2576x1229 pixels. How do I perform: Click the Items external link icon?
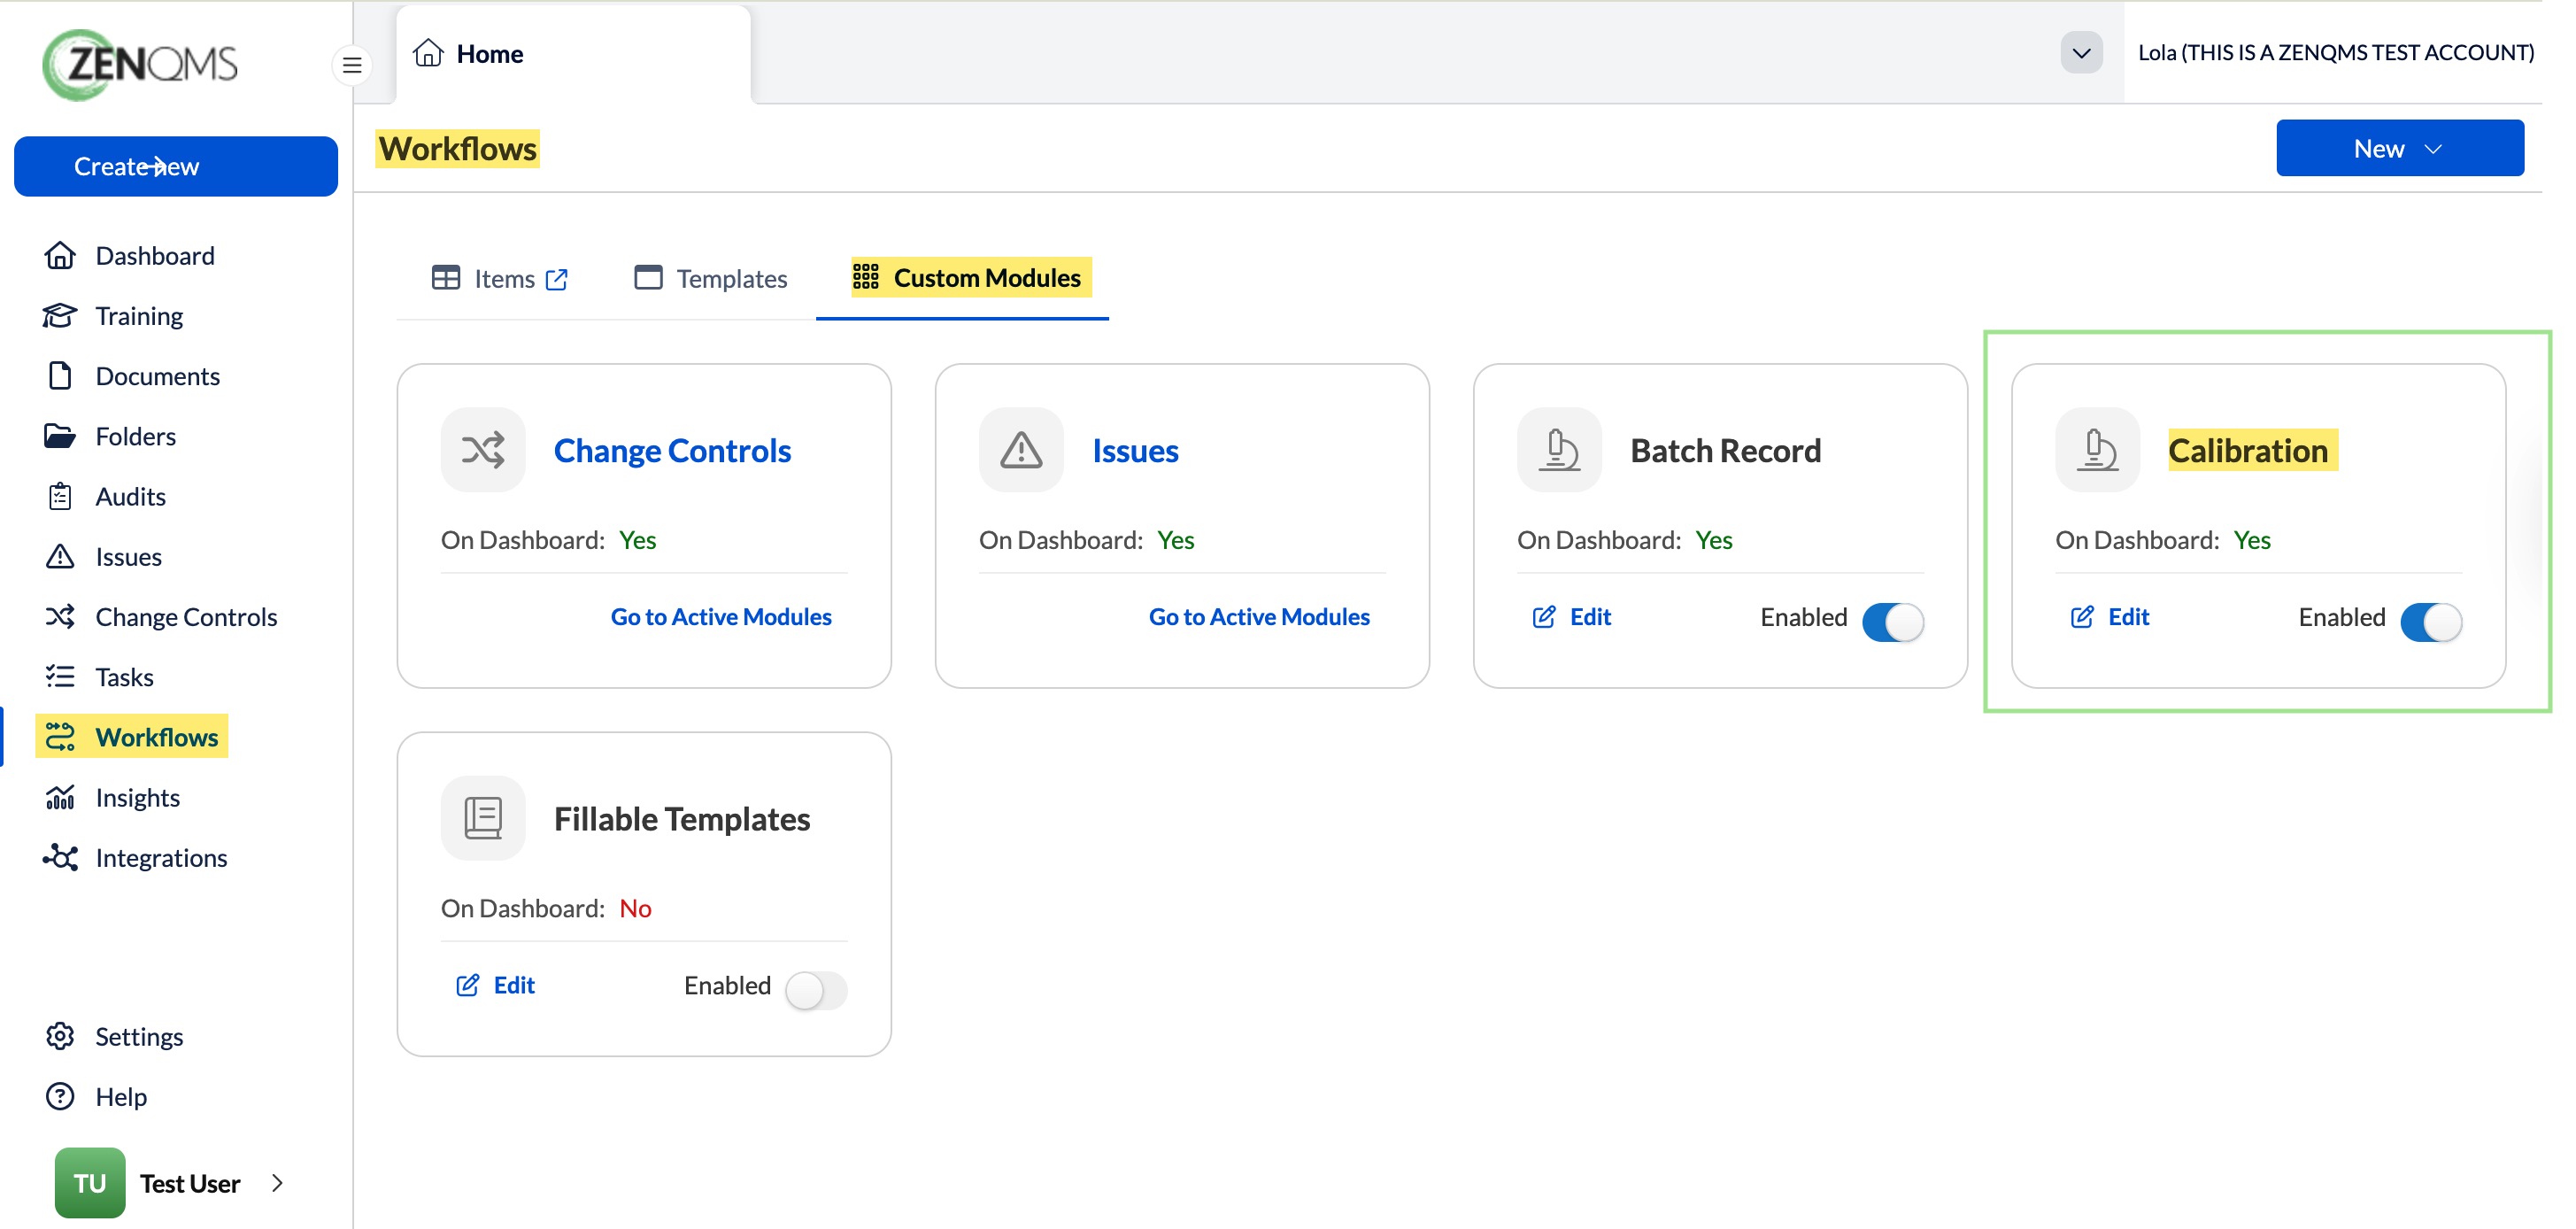pyautogui.click(x=557, y=279)
